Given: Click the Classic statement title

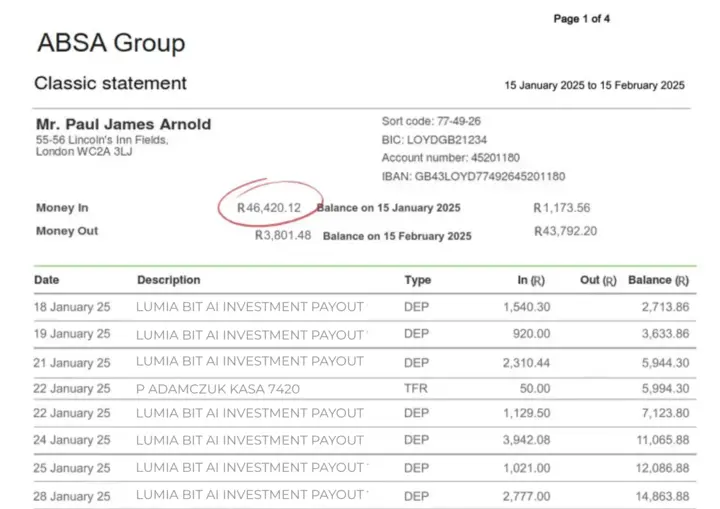Looking at the screenshot, I should 110,83.
